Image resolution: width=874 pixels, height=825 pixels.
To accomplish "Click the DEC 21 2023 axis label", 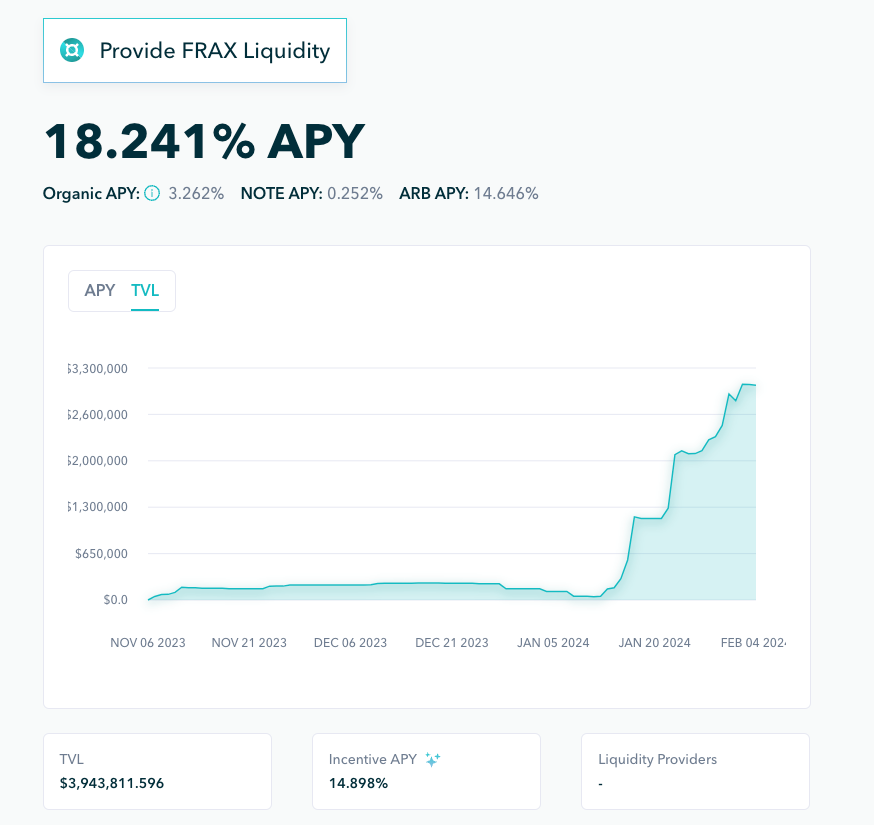I will (452, 642).
